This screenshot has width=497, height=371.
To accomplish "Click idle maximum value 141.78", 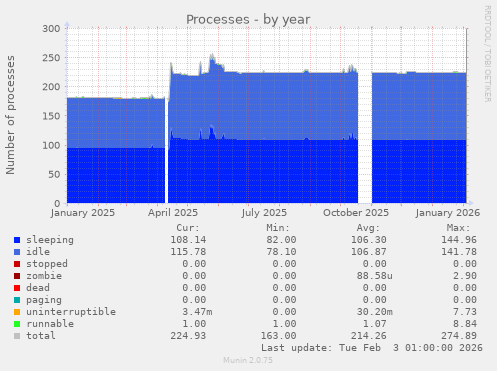I will [x=459, y=252].
